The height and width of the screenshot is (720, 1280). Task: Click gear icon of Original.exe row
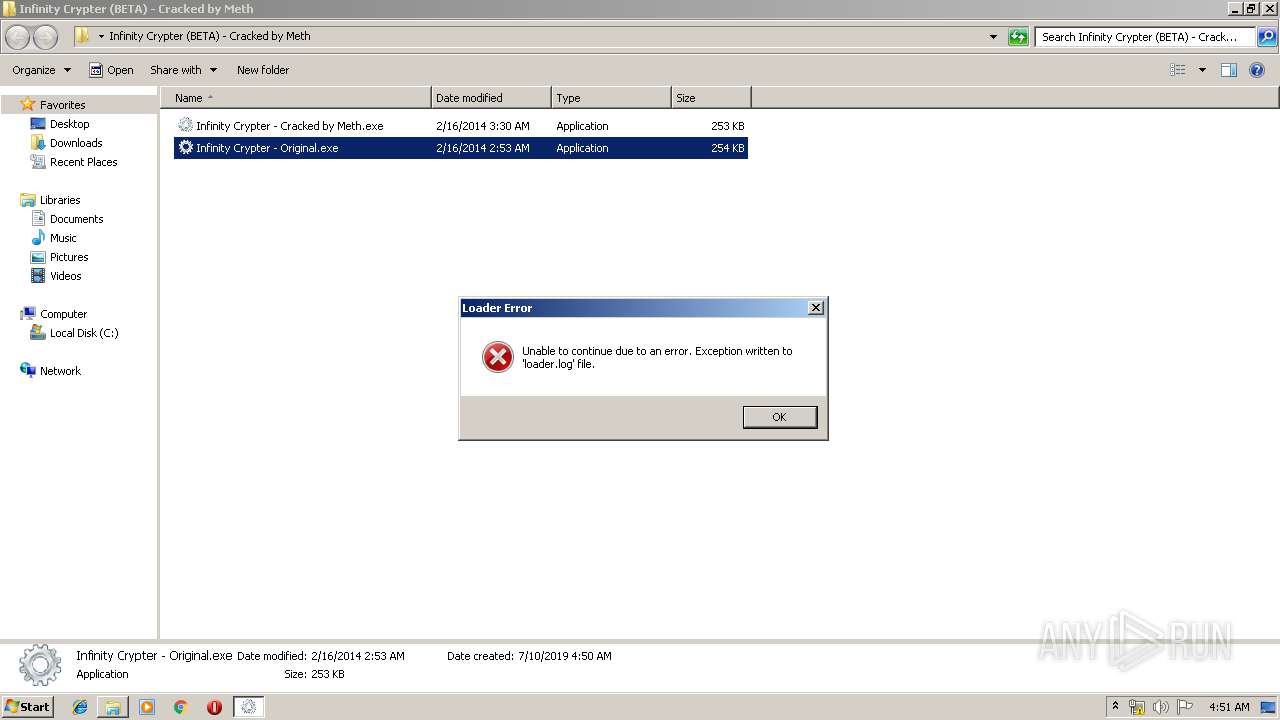(x=185, y=147)
